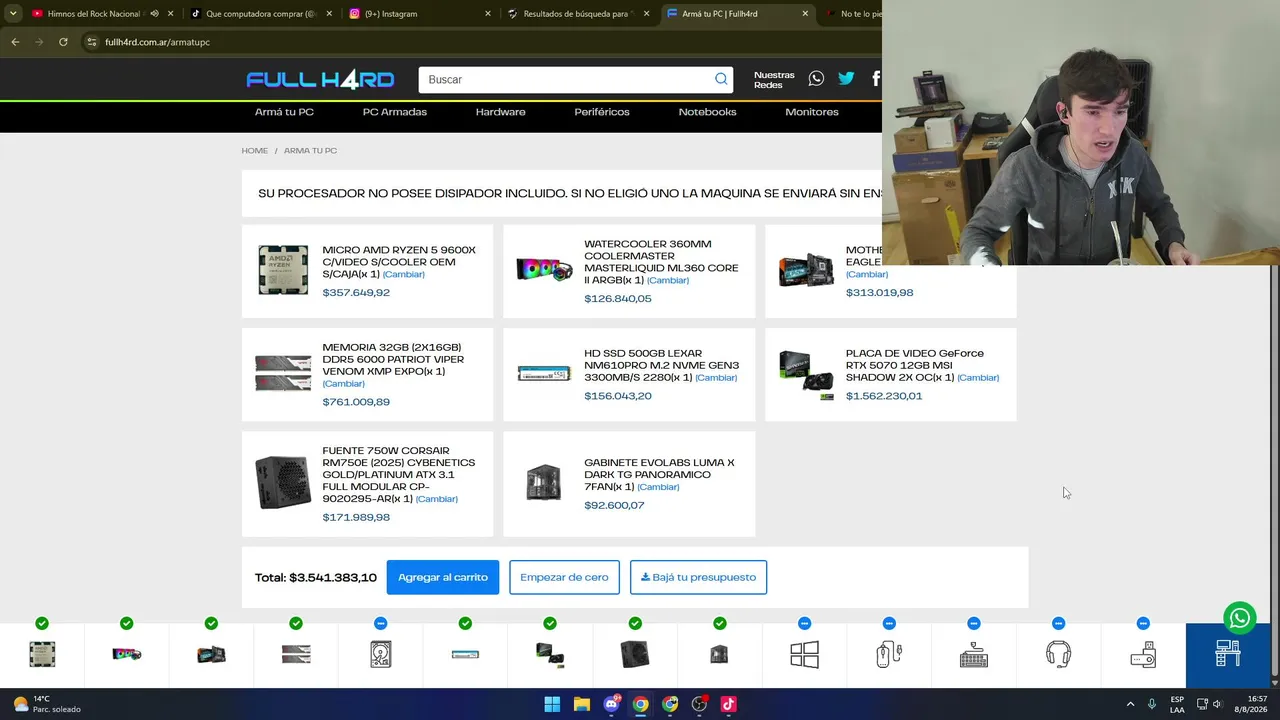View site information icon in address bar
Image resolution: width=1280 pixels, height=720 pixels.
[x=91, y=42]
